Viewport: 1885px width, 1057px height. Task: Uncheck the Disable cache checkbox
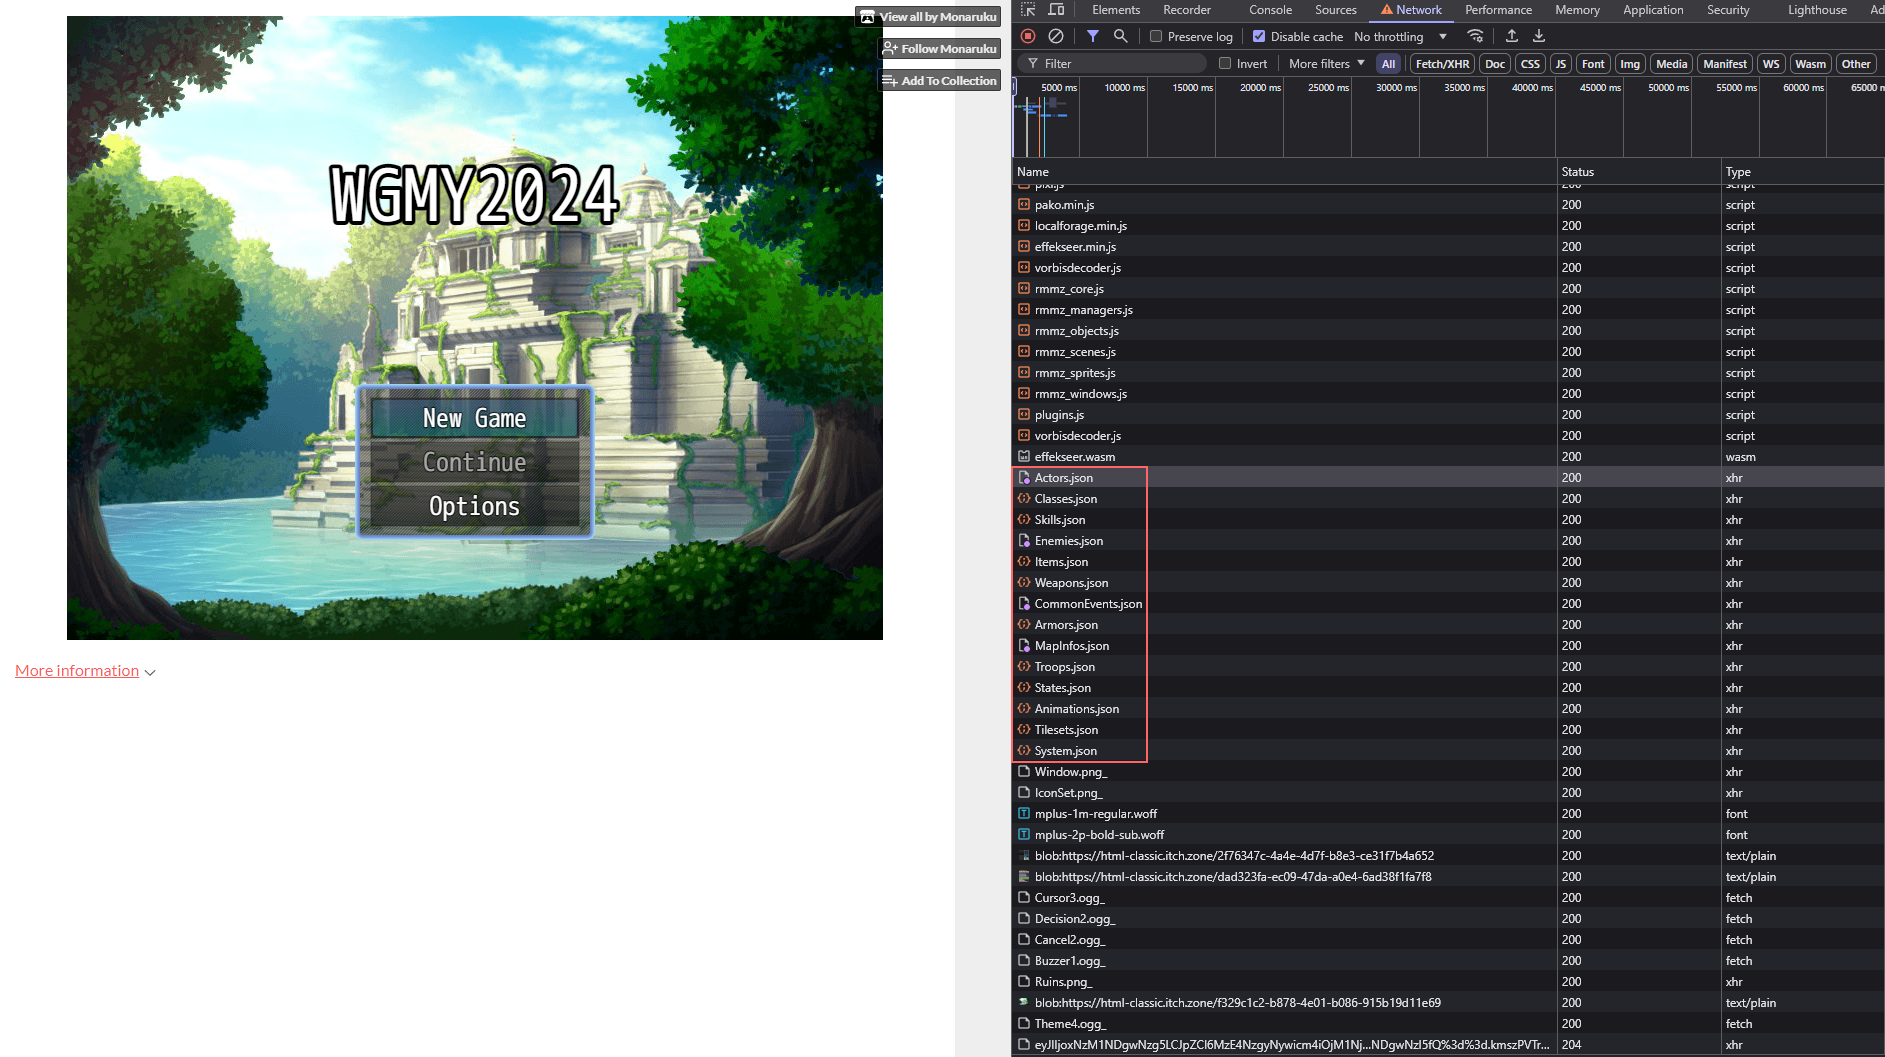point(1259,37)
